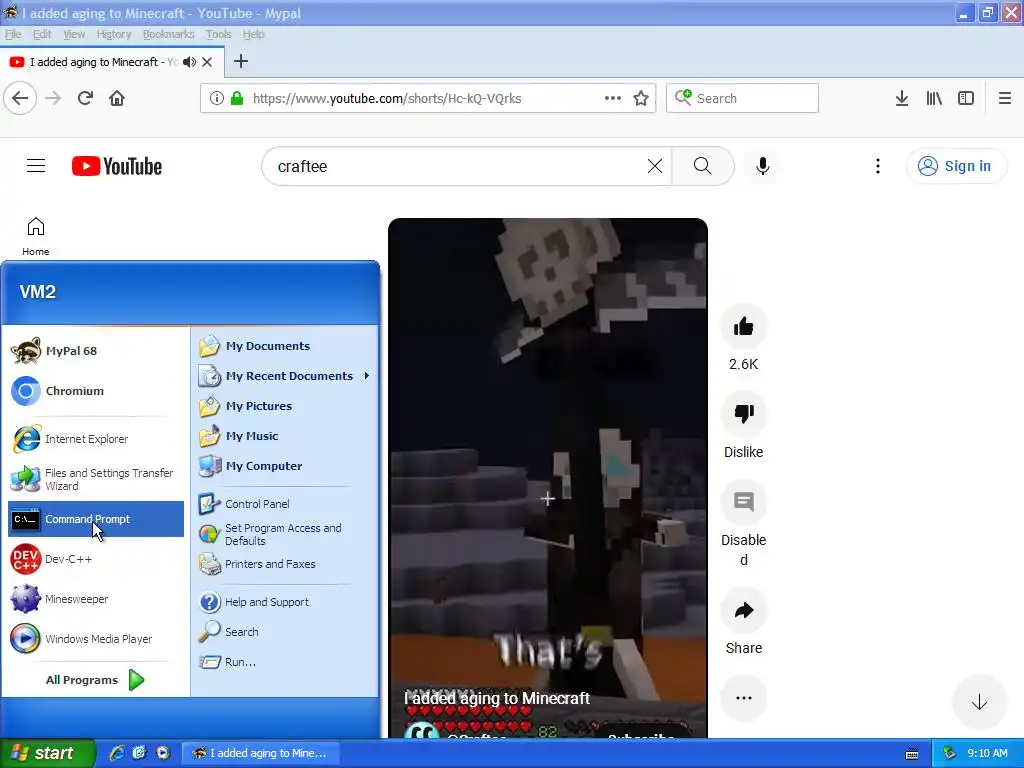Viewport: 1024px width, 768px height.
Task: Share the short using the arrow icon
Action: click(x=743, y=611)
